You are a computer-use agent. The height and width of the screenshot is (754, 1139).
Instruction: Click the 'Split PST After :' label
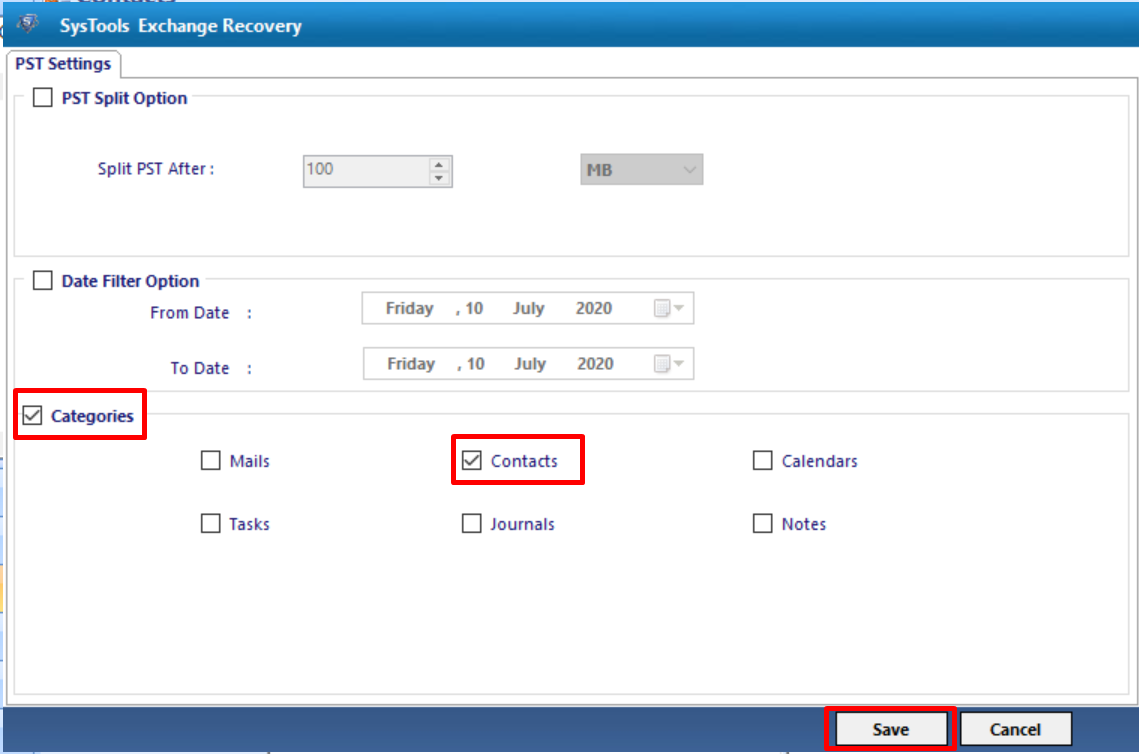pos(156,169)
